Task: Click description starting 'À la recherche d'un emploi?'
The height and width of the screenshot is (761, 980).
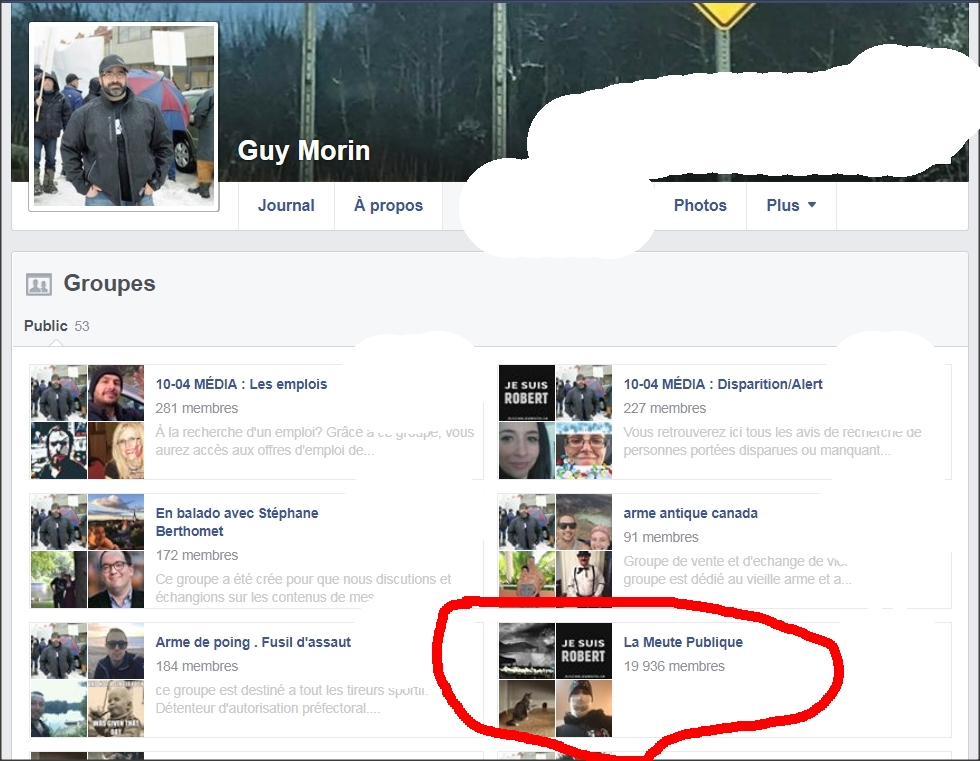Action: [315, 441]
